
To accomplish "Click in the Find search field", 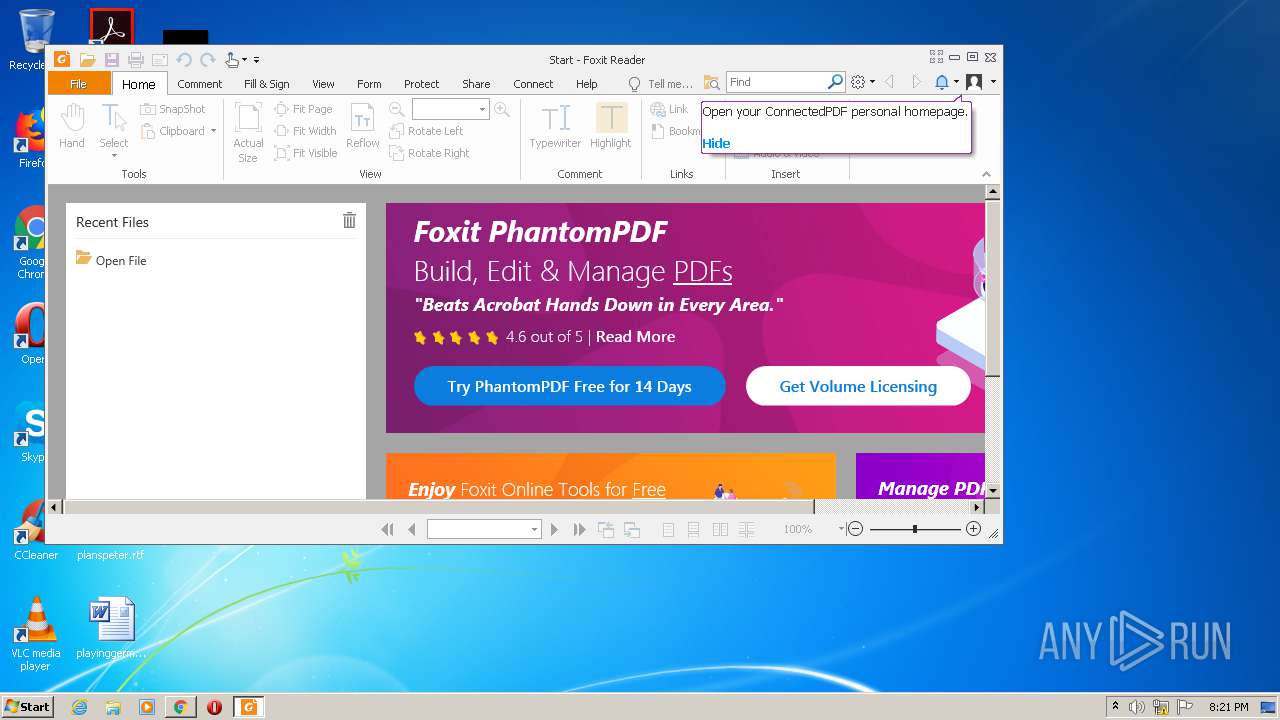I will pyautogui.click(x=776, y=82).
